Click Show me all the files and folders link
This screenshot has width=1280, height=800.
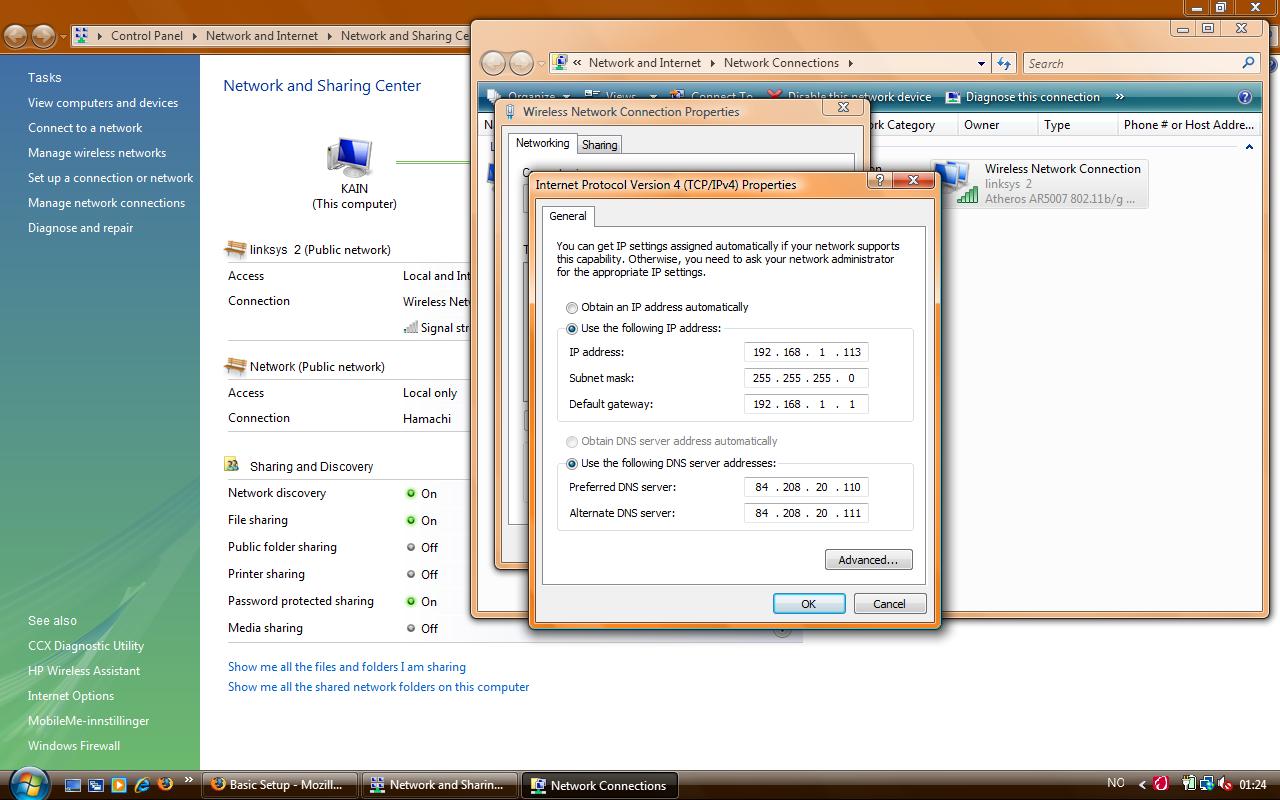coord(347,667)
